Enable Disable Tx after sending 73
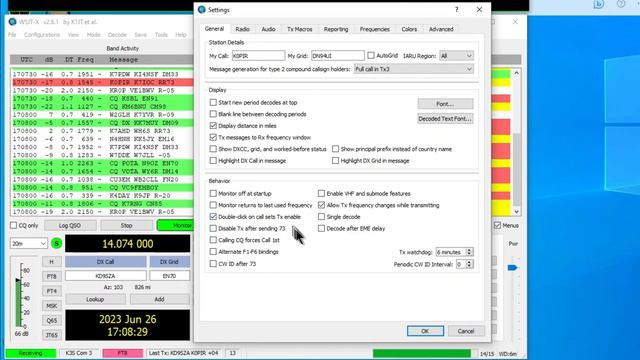Image resolution: width=640 pixels, height=360 pixels. [x=213, y=228]
